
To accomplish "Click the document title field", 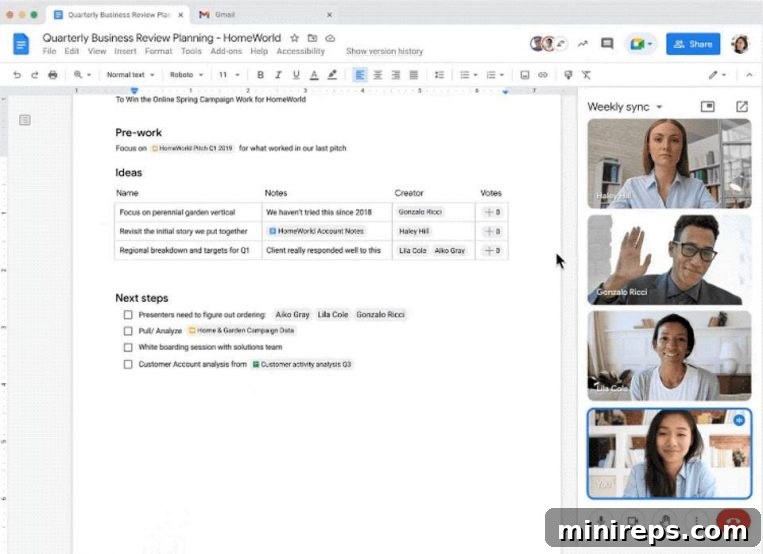I will [x=162, y=38].
